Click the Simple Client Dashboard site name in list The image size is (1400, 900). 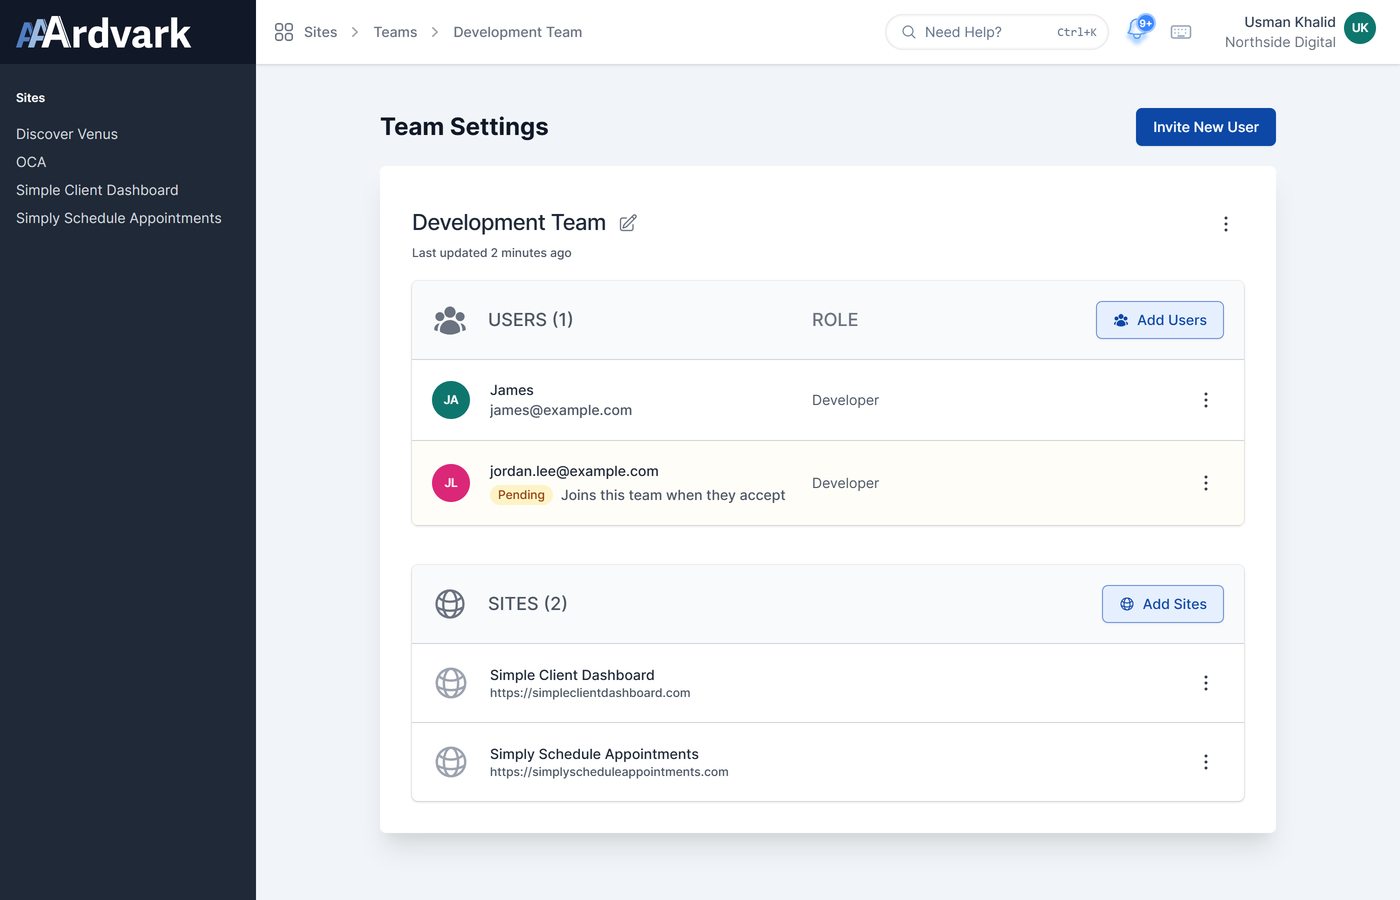[x=572, y=675]
